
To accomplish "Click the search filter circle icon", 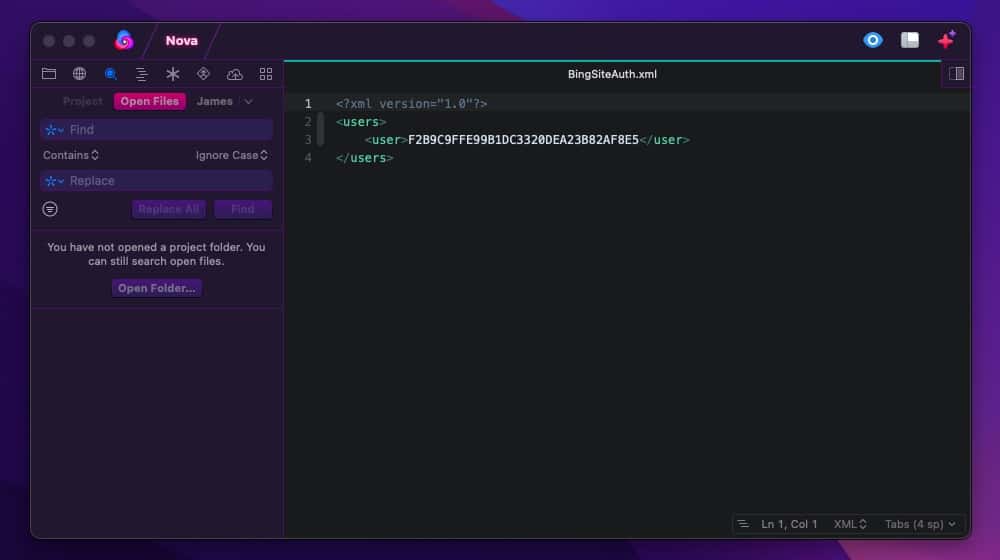I will [50, 209].
